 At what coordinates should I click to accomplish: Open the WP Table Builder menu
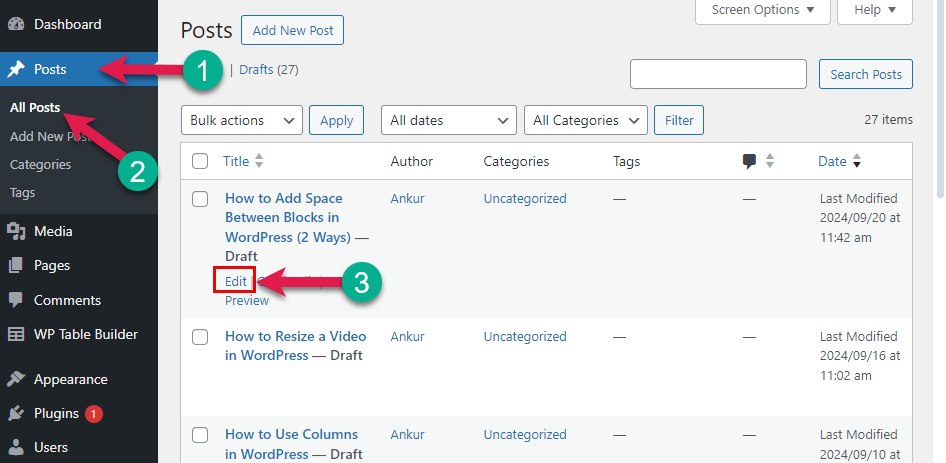(79, 334)
